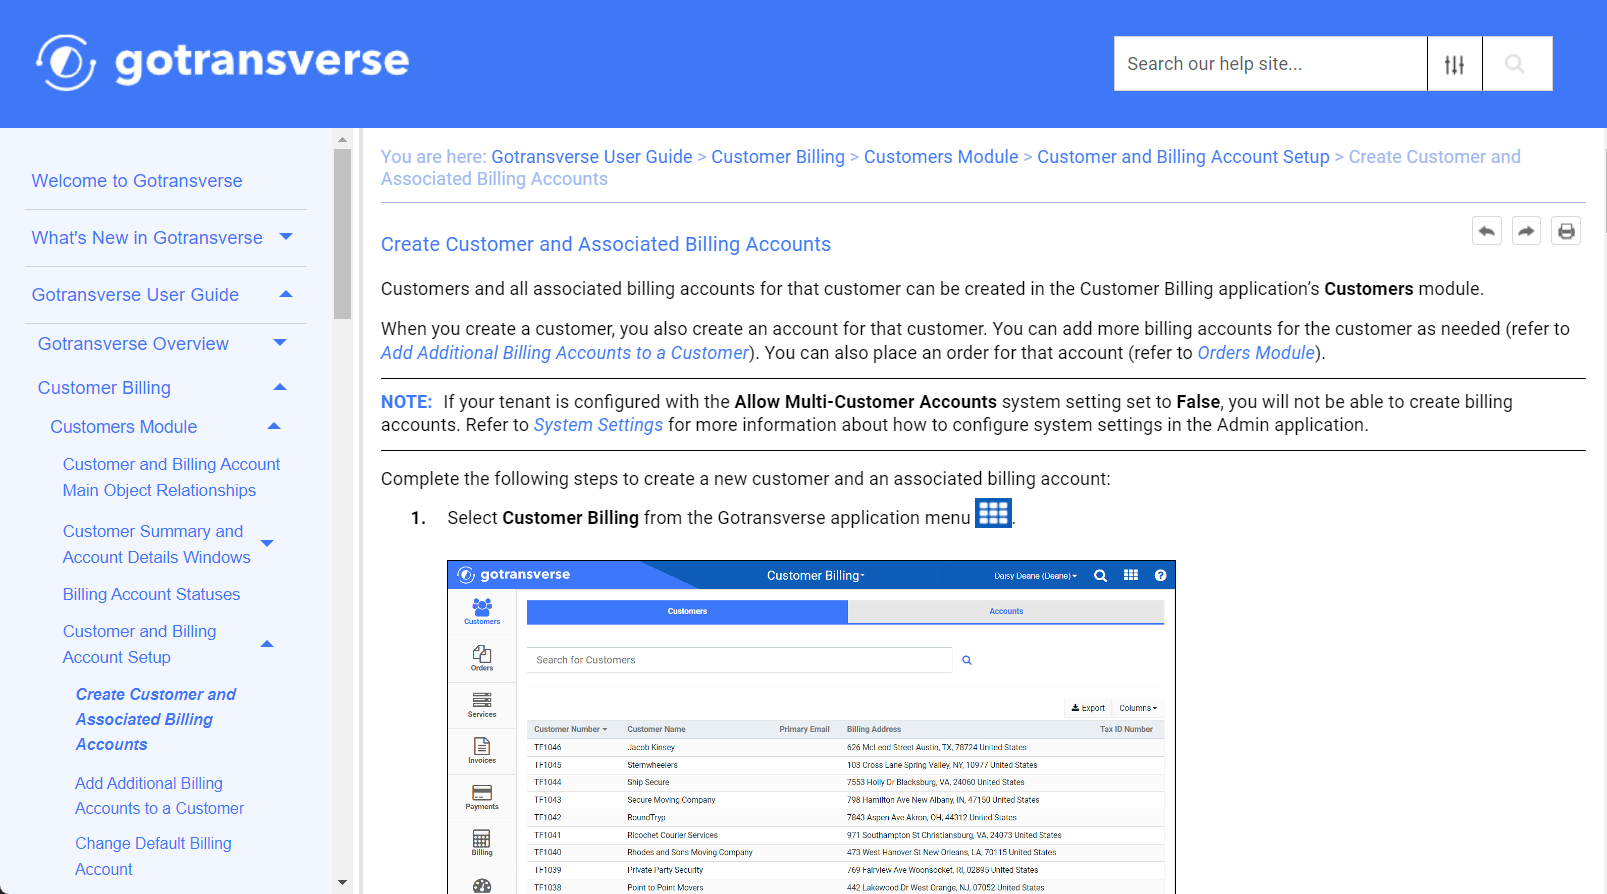Open the Add Additional Billing Accounts to a Customer link in body text
Viewport: 1607px width, 894px height.
[x=565, y=353]
